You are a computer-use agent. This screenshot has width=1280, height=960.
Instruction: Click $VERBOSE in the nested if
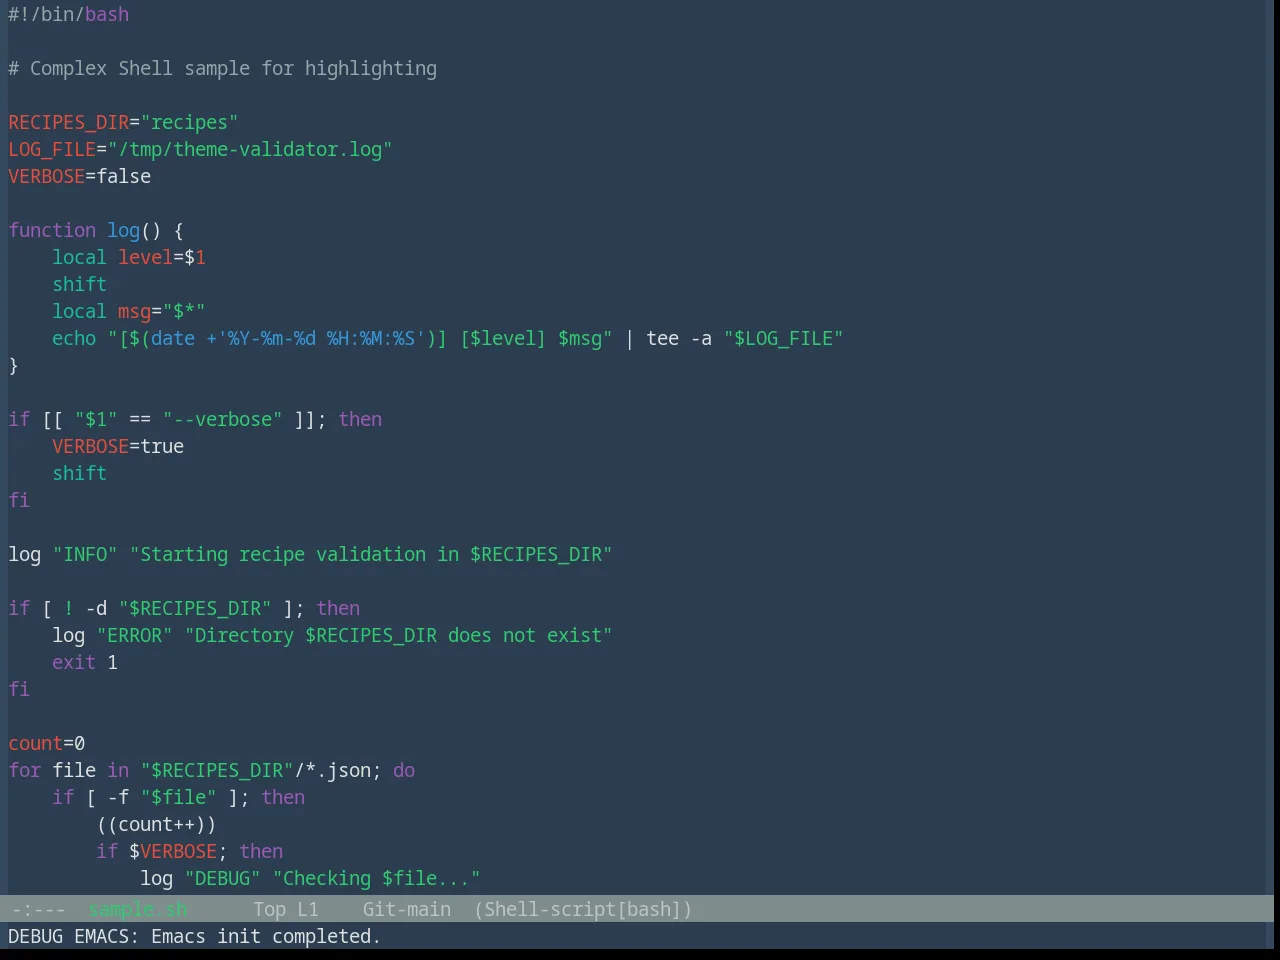[x=173, y=851]
